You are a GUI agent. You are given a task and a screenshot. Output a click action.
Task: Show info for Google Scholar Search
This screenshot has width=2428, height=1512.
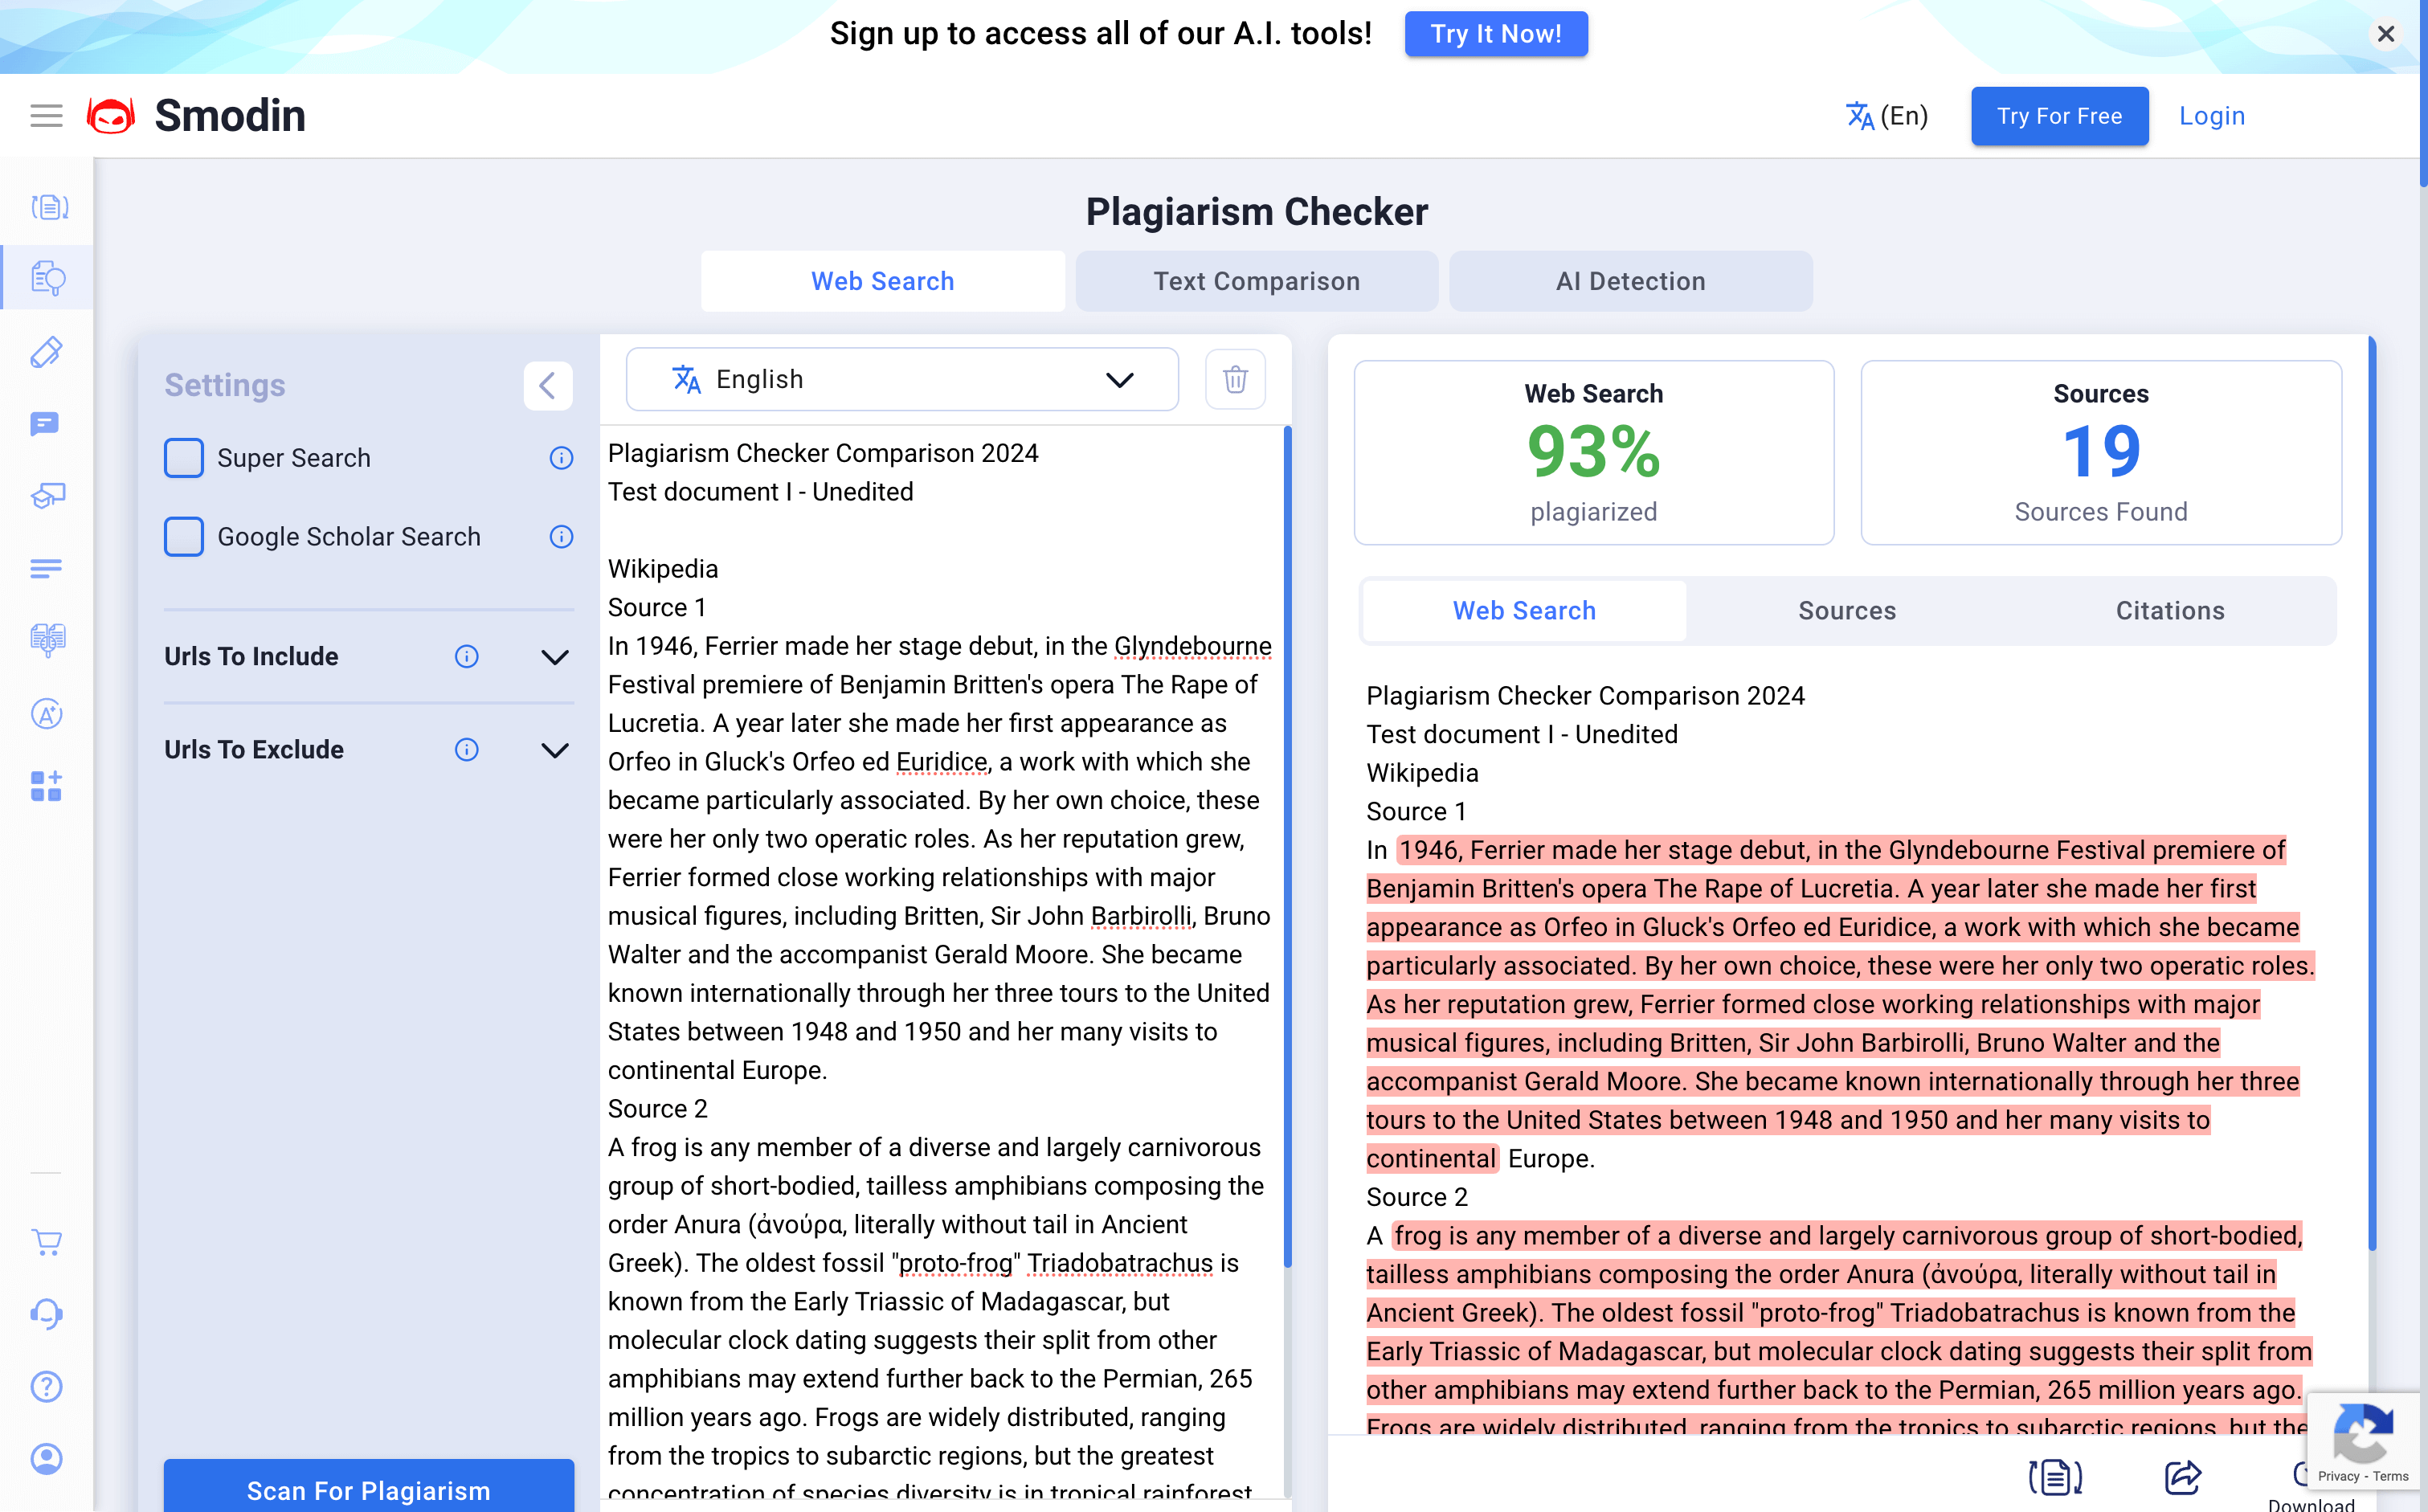pyautogui.click(x=561, y=537)
